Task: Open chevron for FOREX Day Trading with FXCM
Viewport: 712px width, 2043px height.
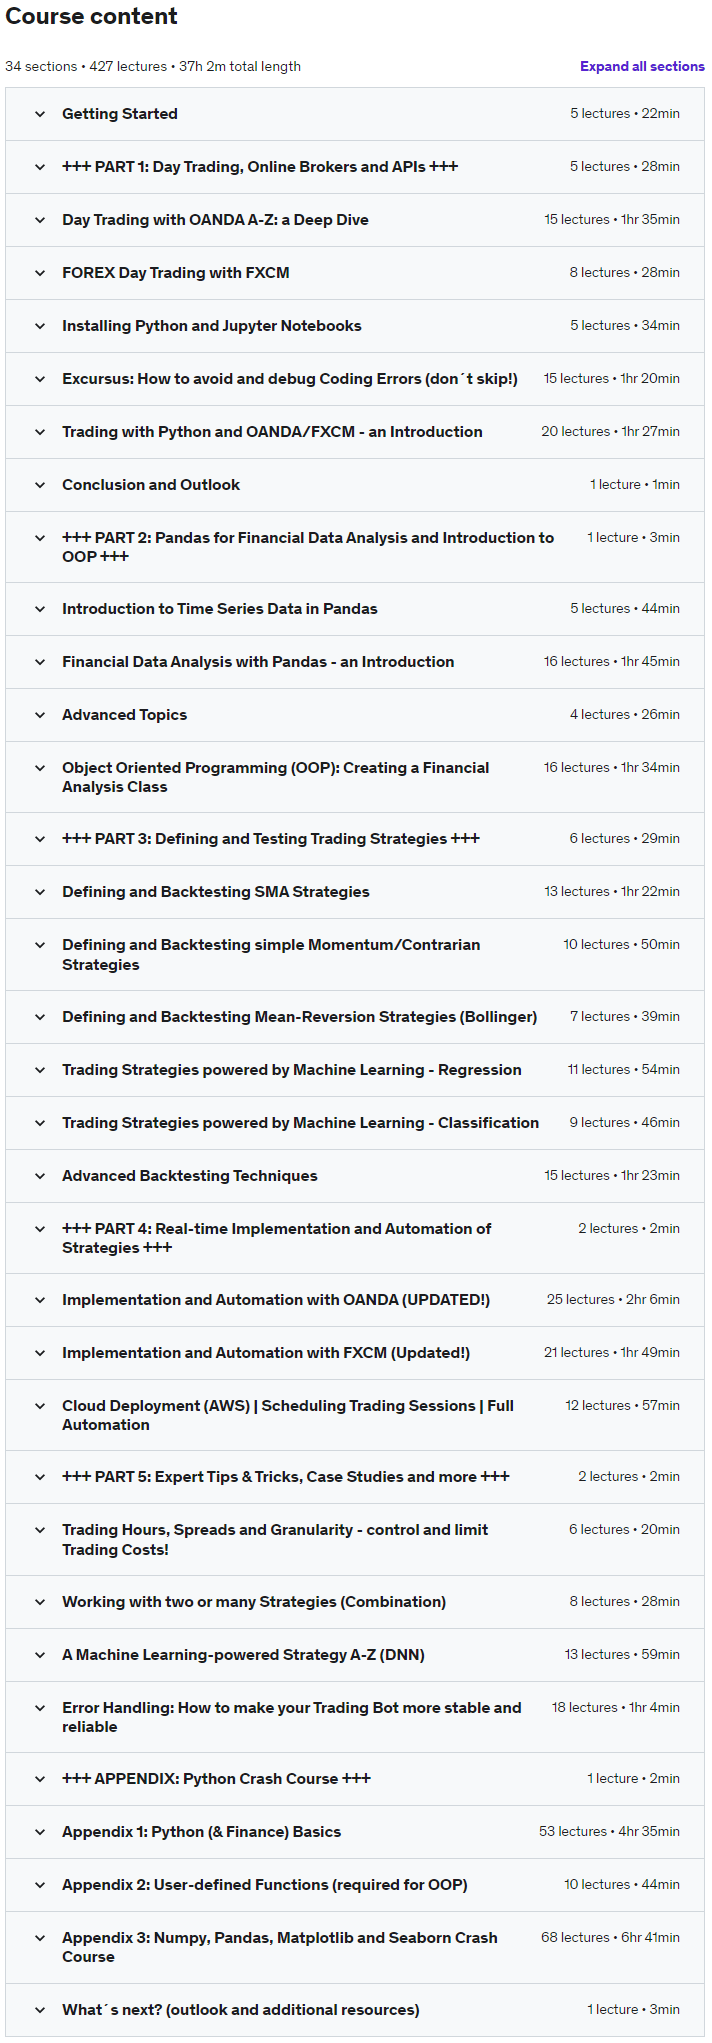Action: pyautogui.click(x=40, y=273)
